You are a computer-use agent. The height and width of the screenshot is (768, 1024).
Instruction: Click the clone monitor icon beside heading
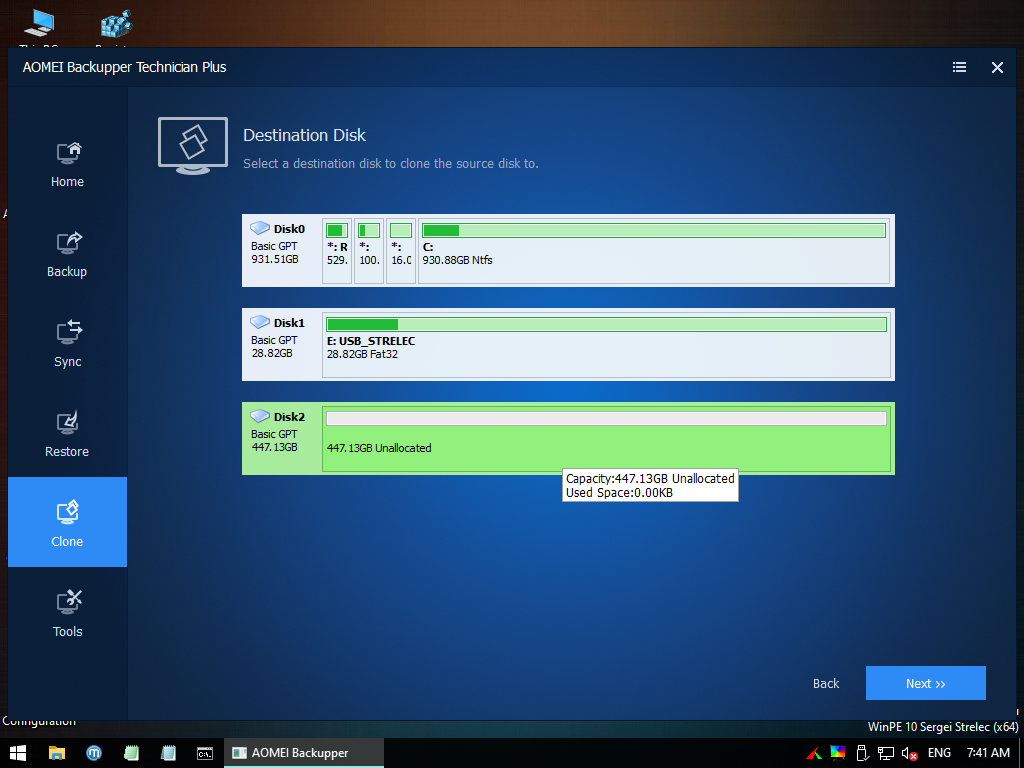(193, 145)
